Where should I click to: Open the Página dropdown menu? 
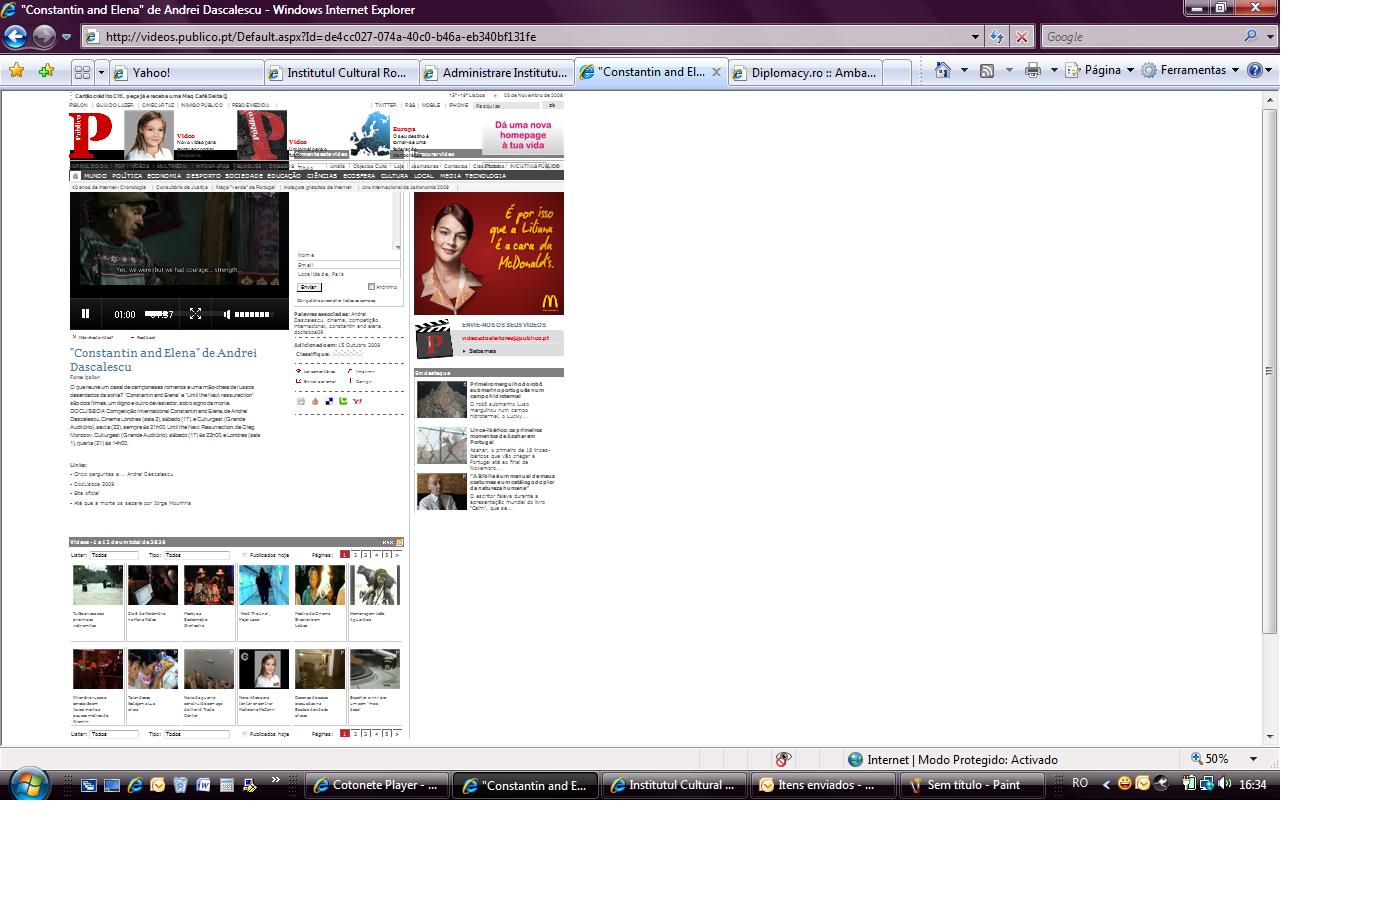click(1103, 70)
